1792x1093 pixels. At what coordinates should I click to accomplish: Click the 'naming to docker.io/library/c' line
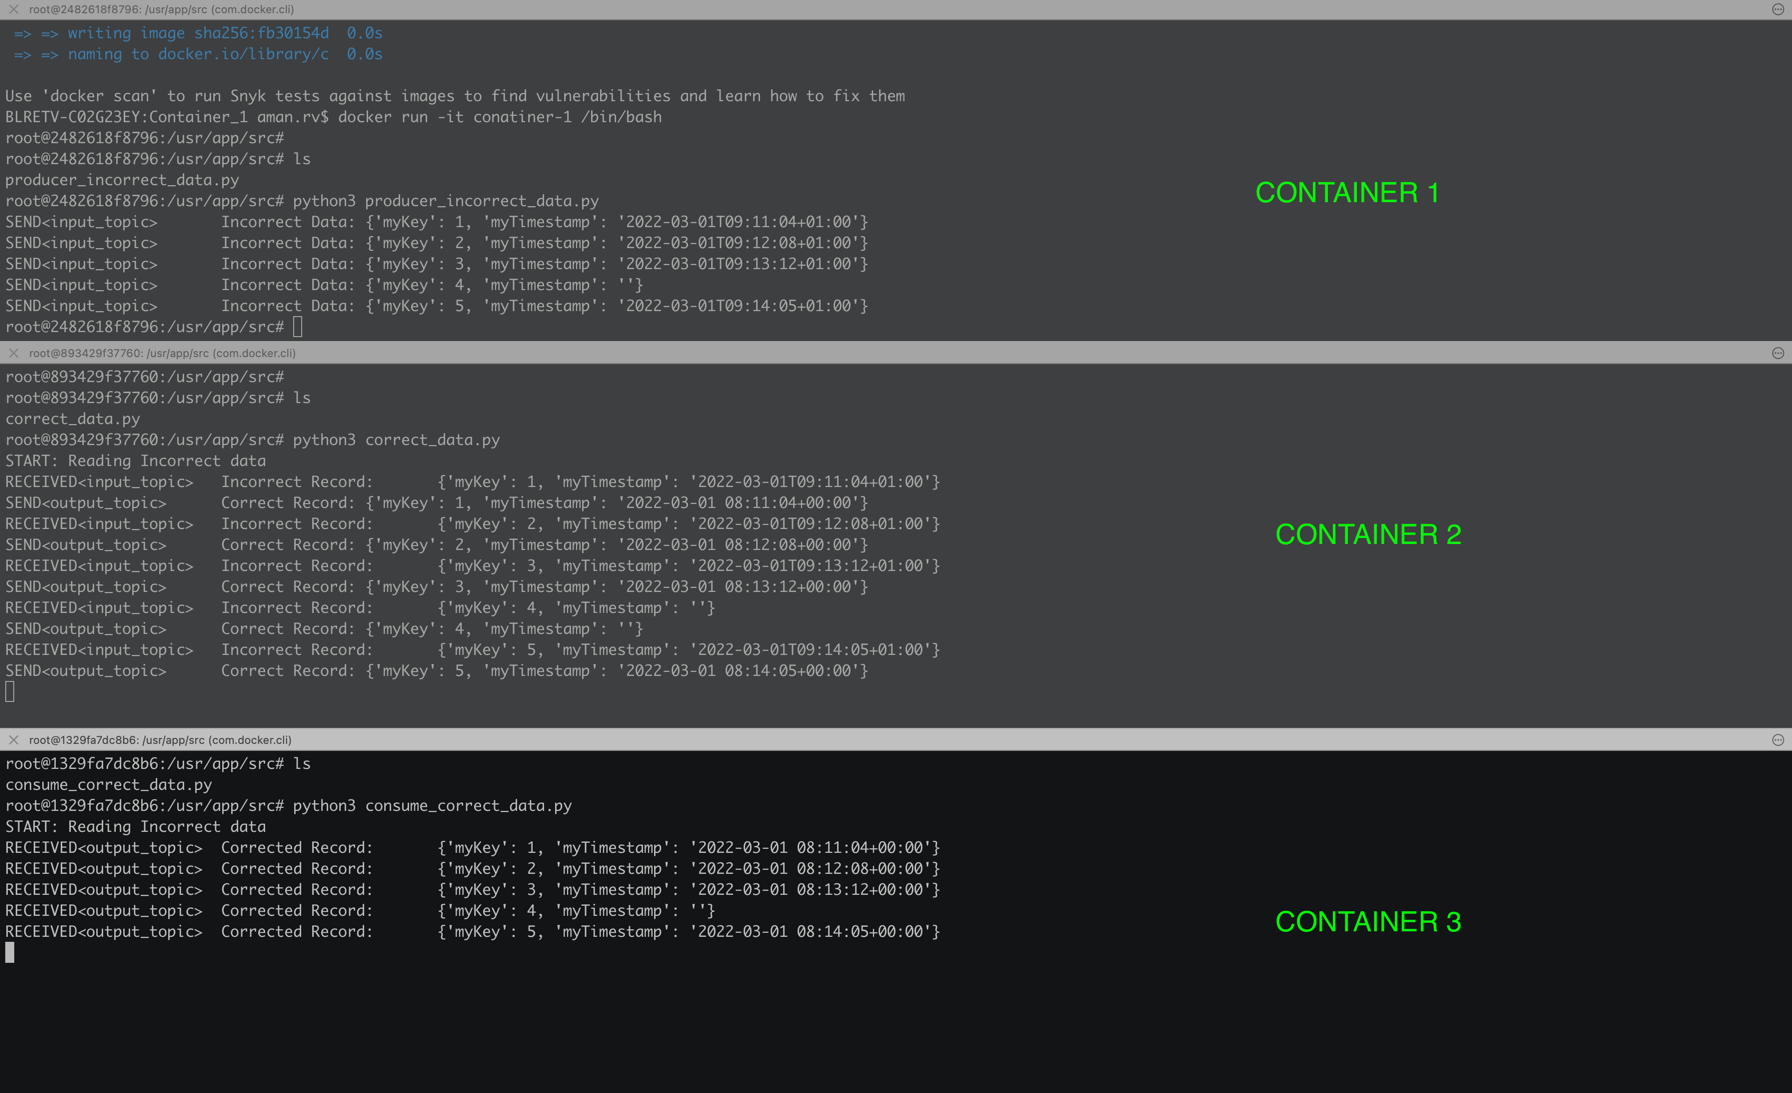point(198,54)
